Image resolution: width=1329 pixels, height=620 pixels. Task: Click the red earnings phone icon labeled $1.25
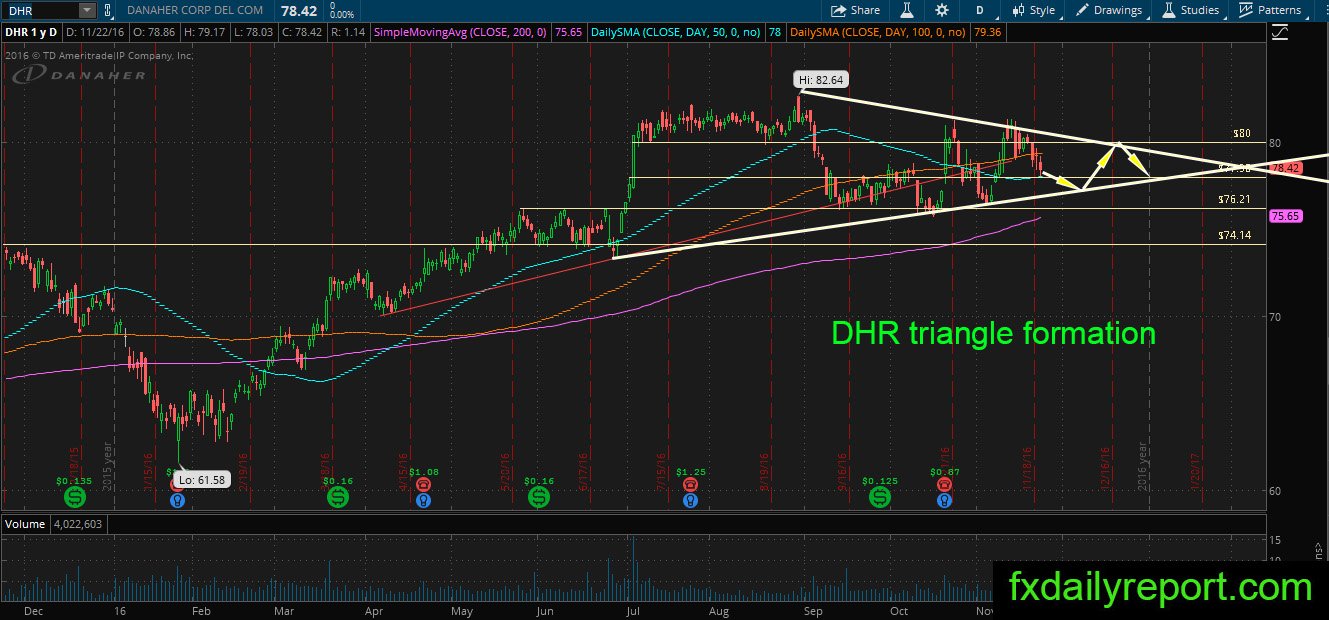tap(690, 484)
